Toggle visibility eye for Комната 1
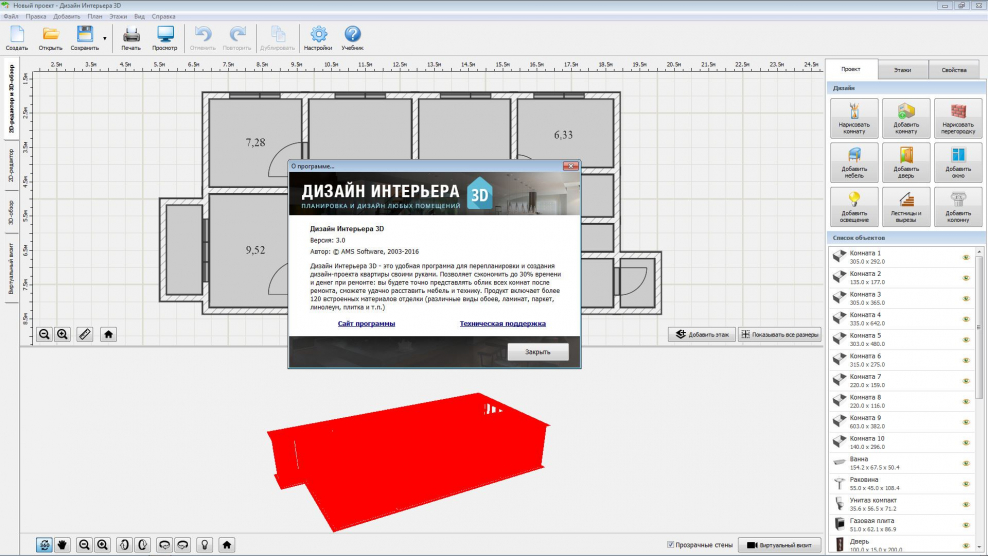The image size is (988, 556). tap(966, 257)
